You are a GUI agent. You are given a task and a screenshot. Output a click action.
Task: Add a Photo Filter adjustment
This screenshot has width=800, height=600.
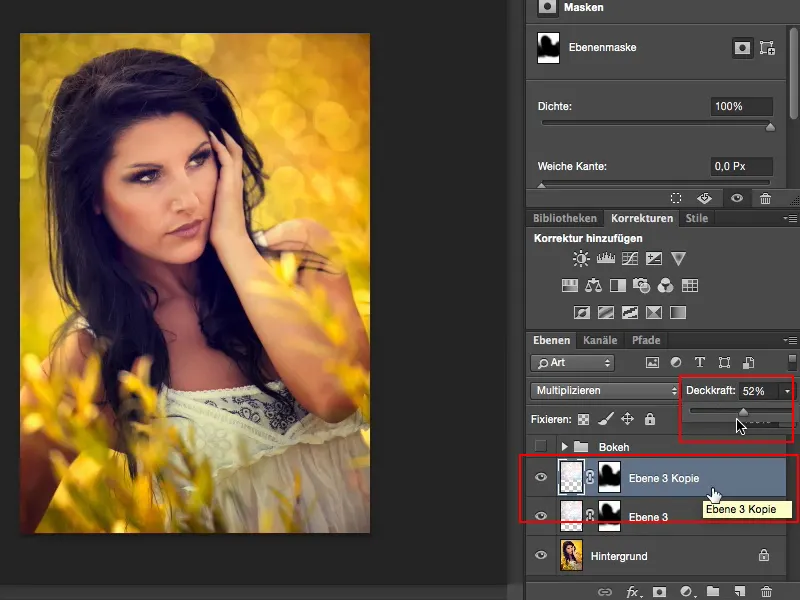tap(642, 286)
